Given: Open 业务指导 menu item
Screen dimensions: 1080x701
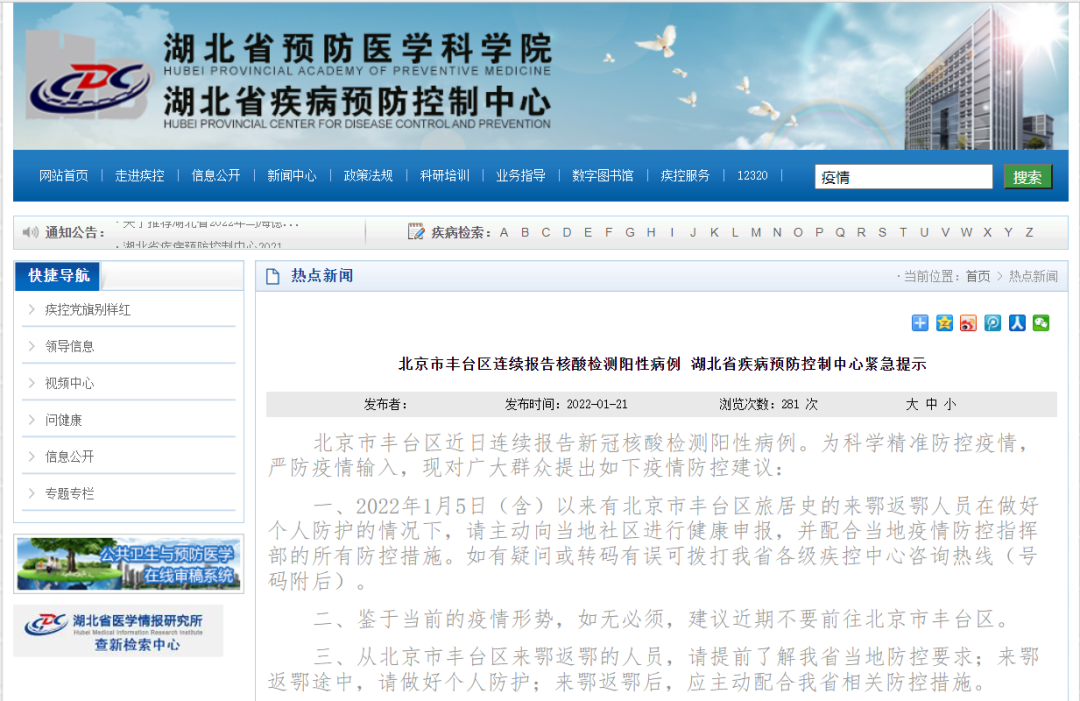Looking at the screenshot, I should [x=521, y=176].
